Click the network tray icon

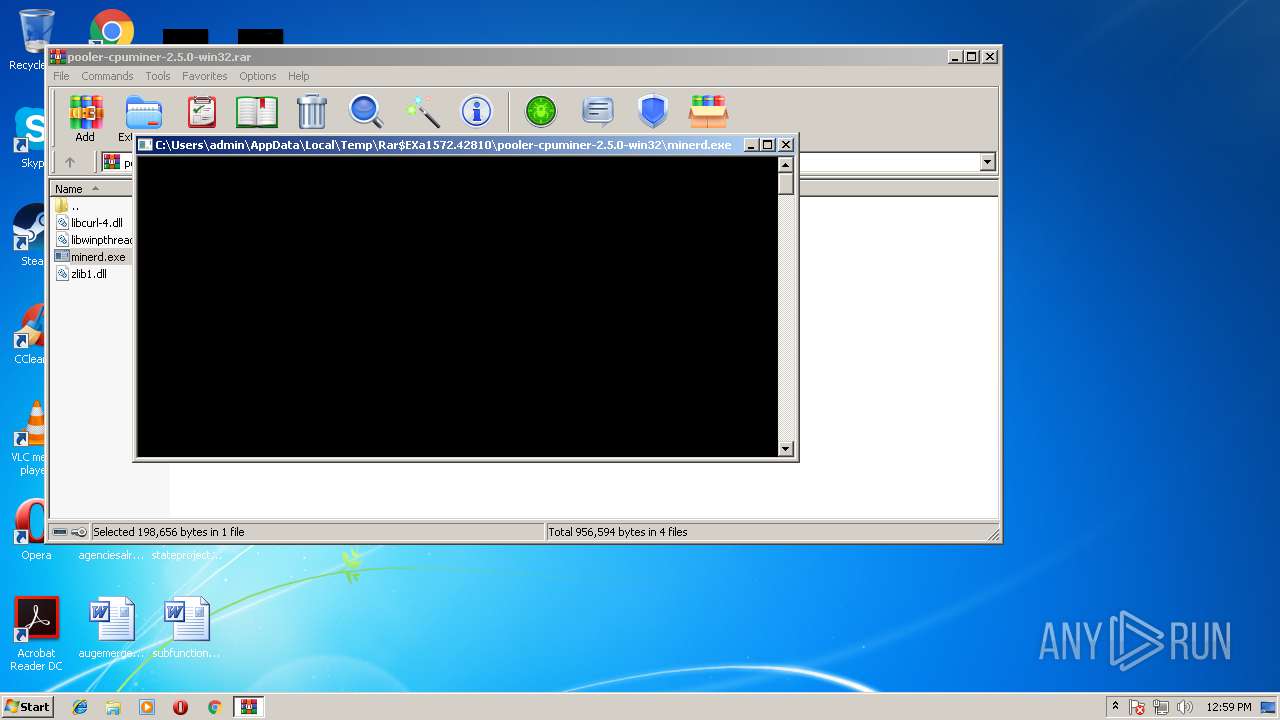1161,707
